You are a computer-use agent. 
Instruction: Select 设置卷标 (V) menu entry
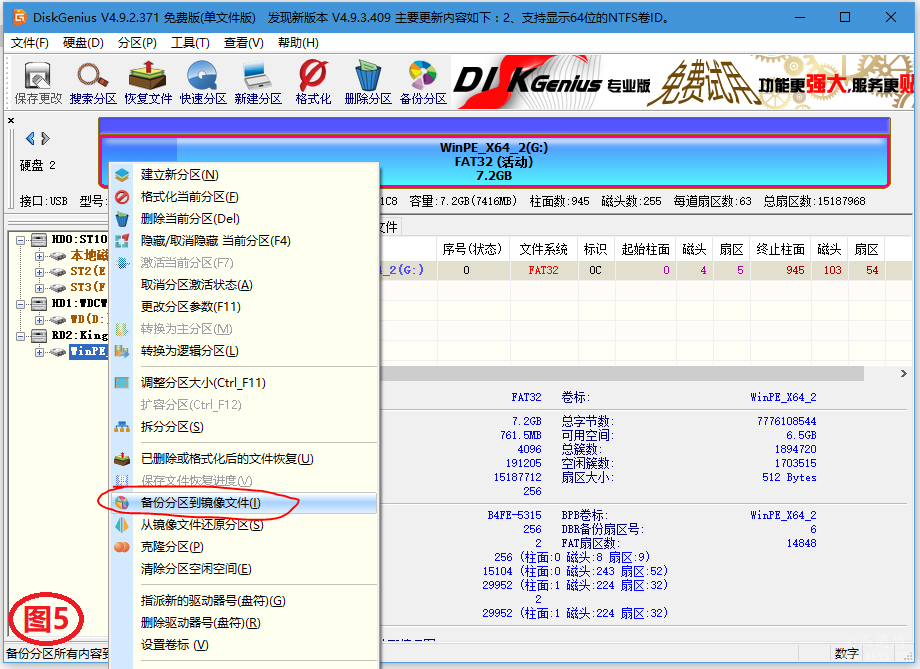pyautogui.click(x=243, y=645)
